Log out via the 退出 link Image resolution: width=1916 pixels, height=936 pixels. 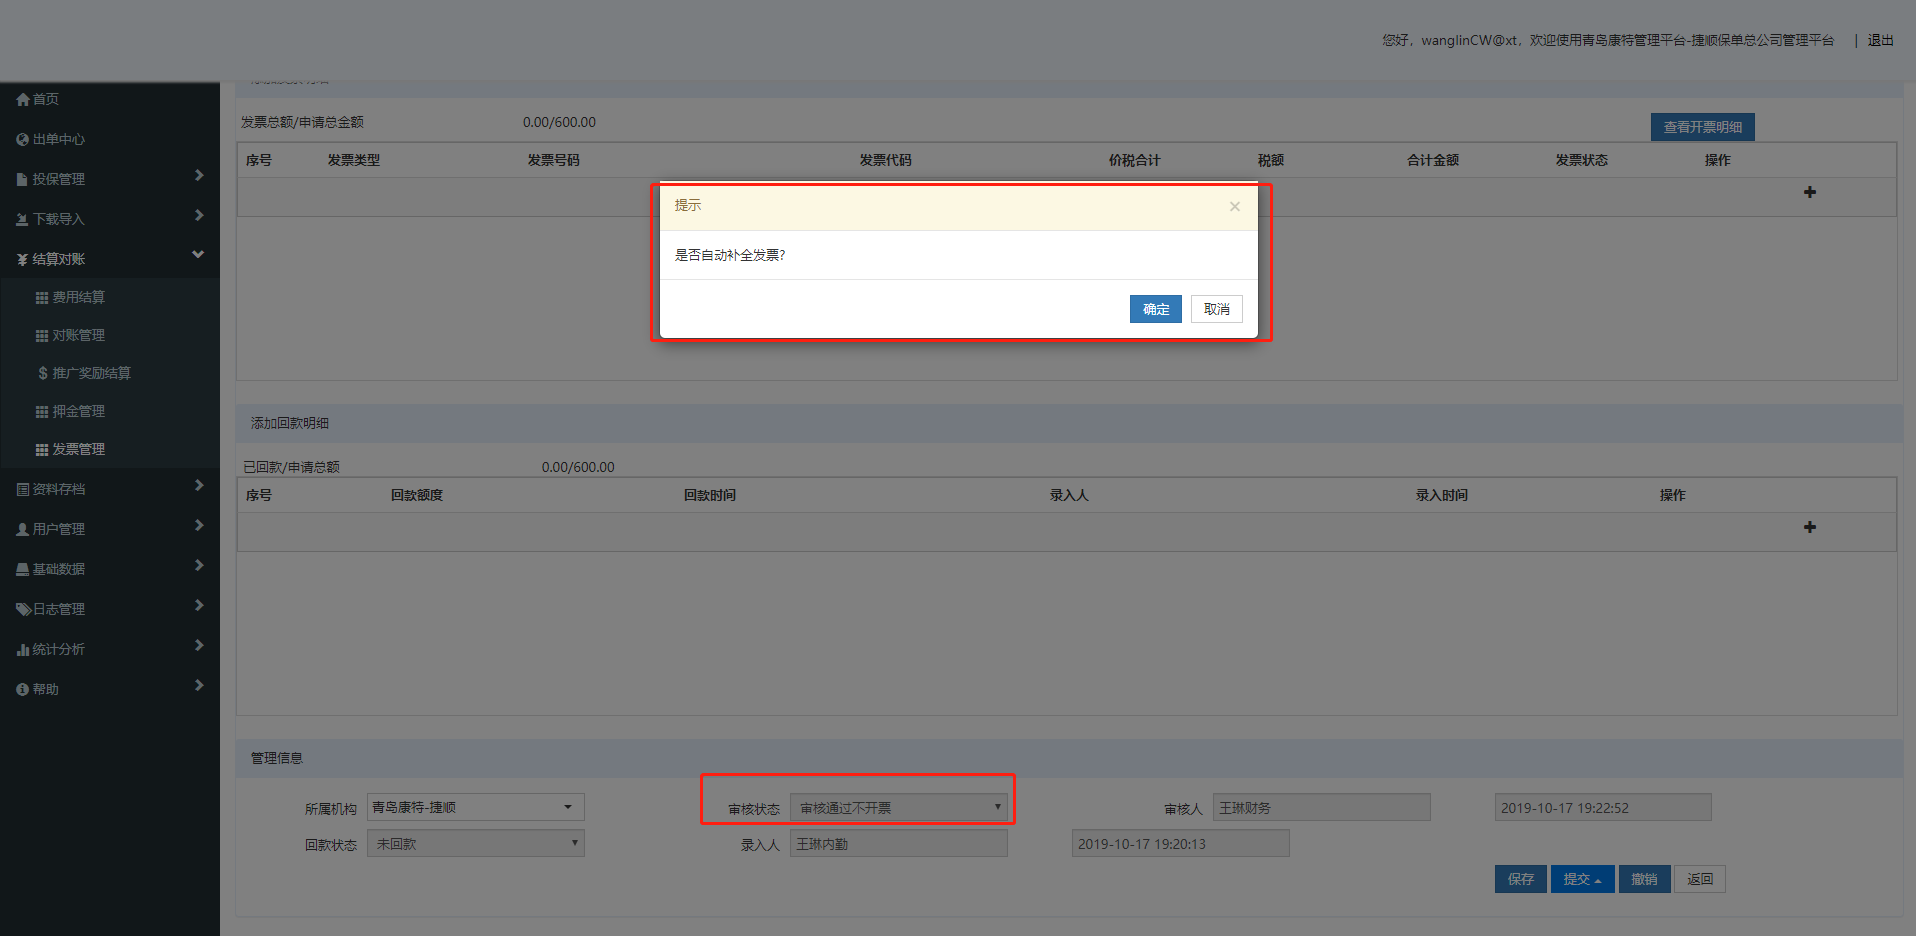pyautogui.click(x=1881, y=40)
